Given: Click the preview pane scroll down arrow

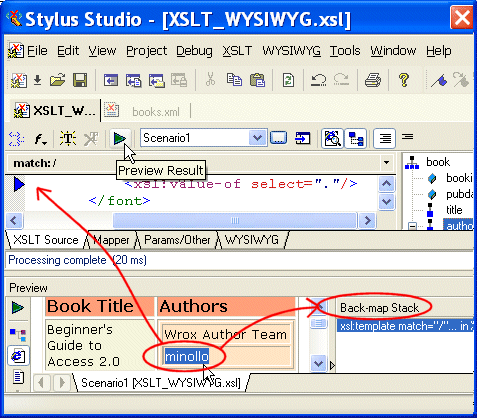Looking at the screenshot, I should click(318, 363).
